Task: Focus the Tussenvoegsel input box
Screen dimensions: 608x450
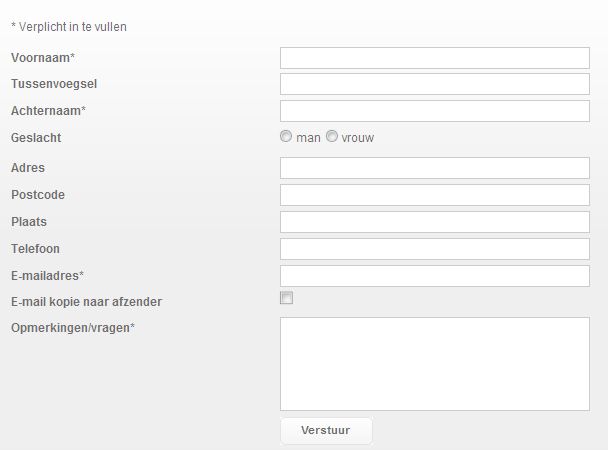Action: pos(435,84)
